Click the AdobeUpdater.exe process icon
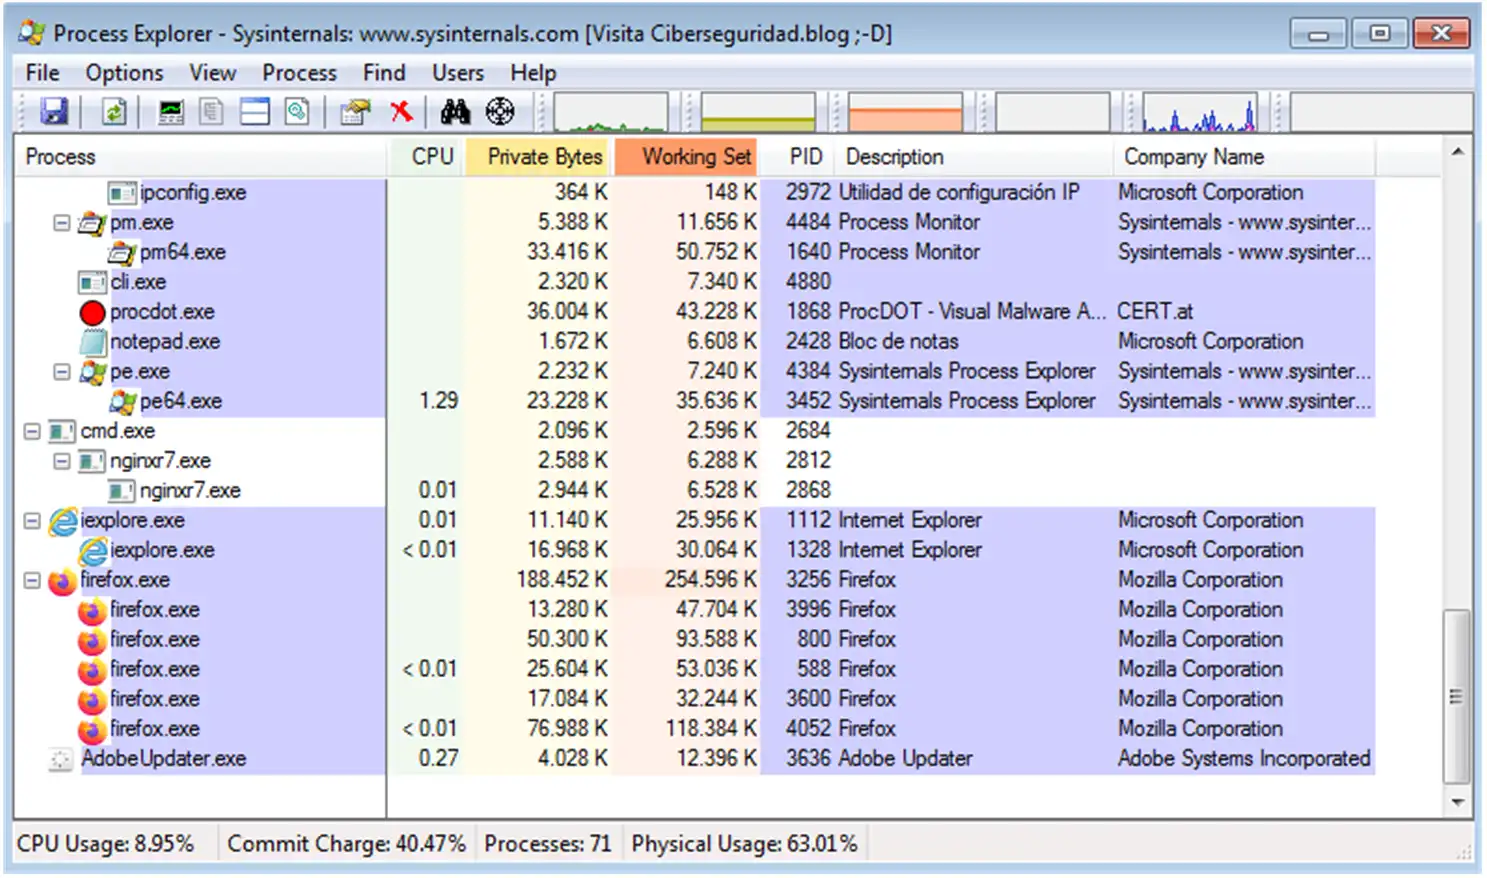Image resolution: width=1487 pixels, height=878 pixels. [x=61, y=760]
